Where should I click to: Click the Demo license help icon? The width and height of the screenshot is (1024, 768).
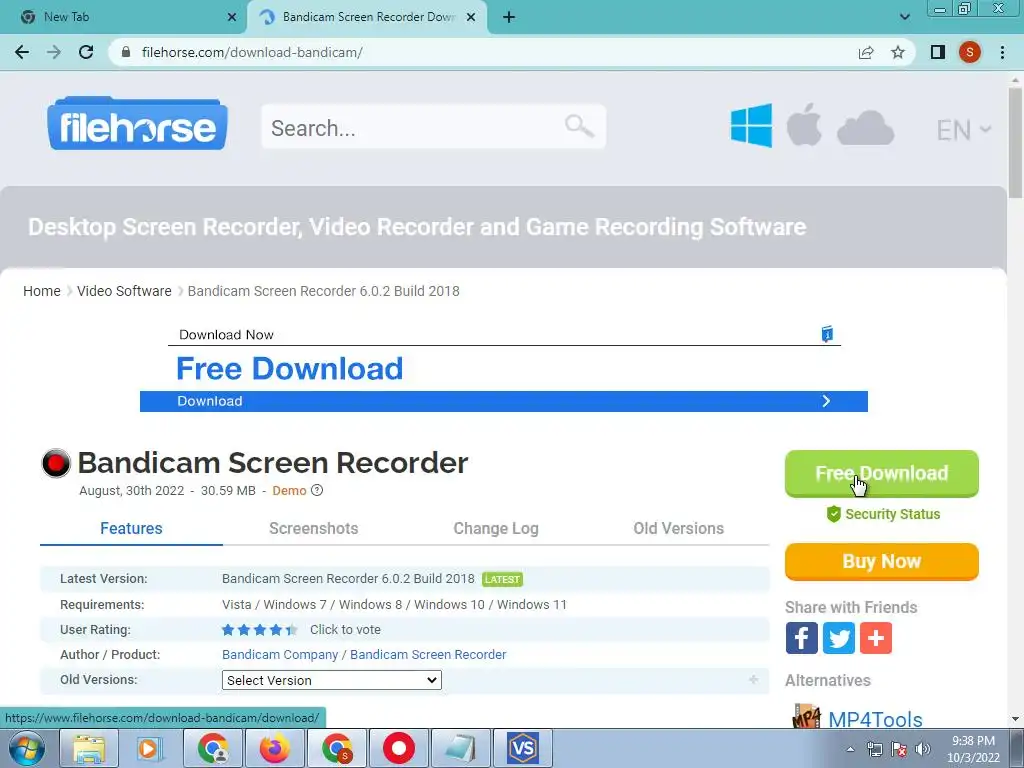(x=317, y=490)
